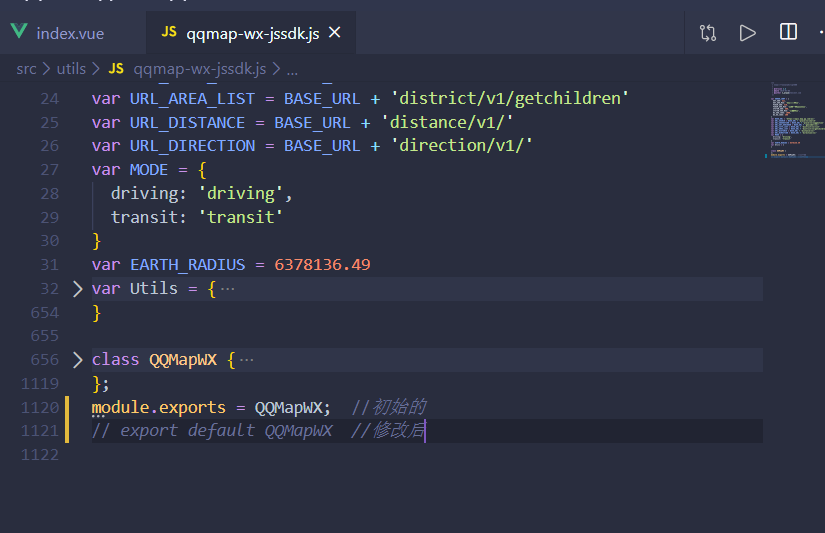The image size is (825, 533).
Task: Open the source control compare changes icon
Action: (708, 33)
